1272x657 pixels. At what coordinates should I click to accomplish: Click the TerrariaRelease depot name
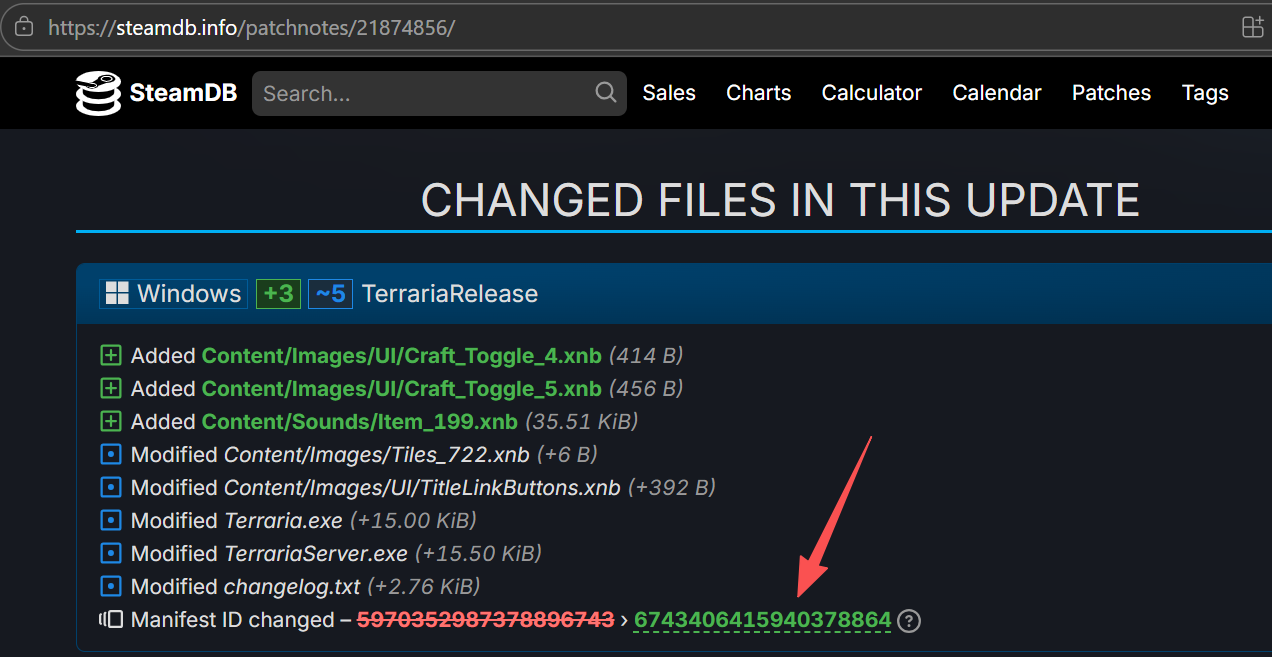pos(450,293)
